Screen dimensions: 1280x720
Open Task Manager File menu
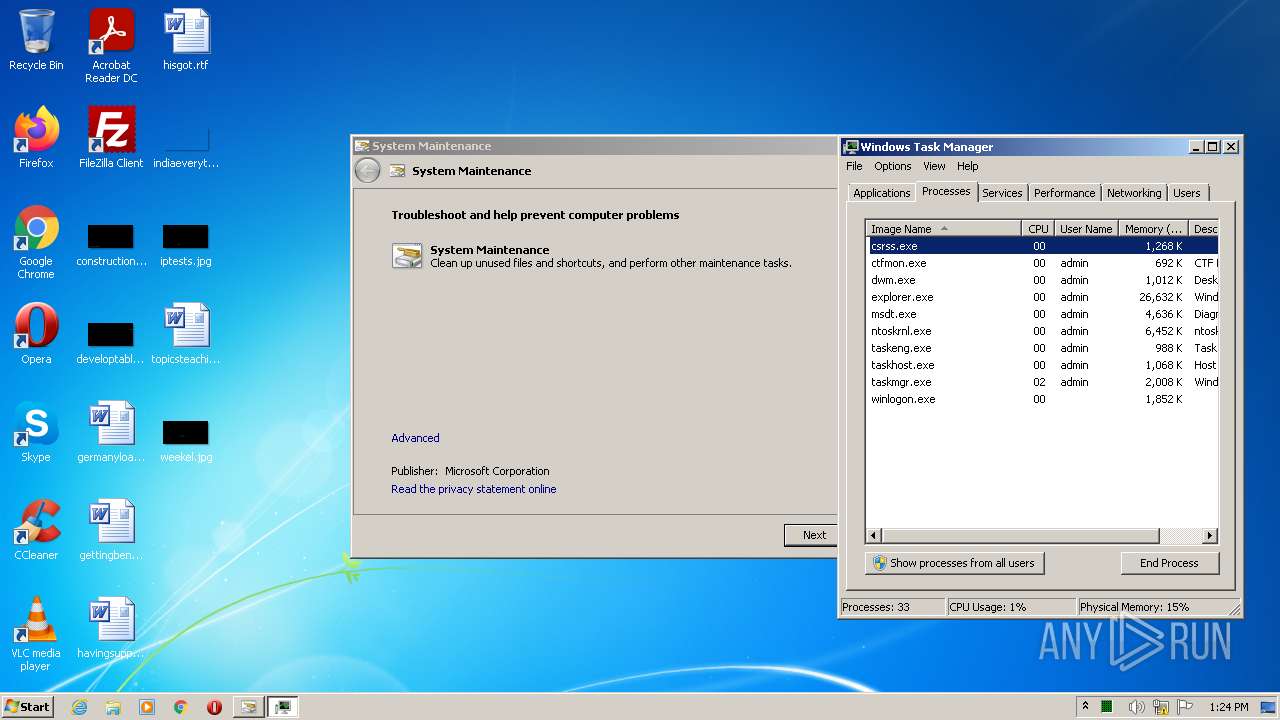[854, 166]
